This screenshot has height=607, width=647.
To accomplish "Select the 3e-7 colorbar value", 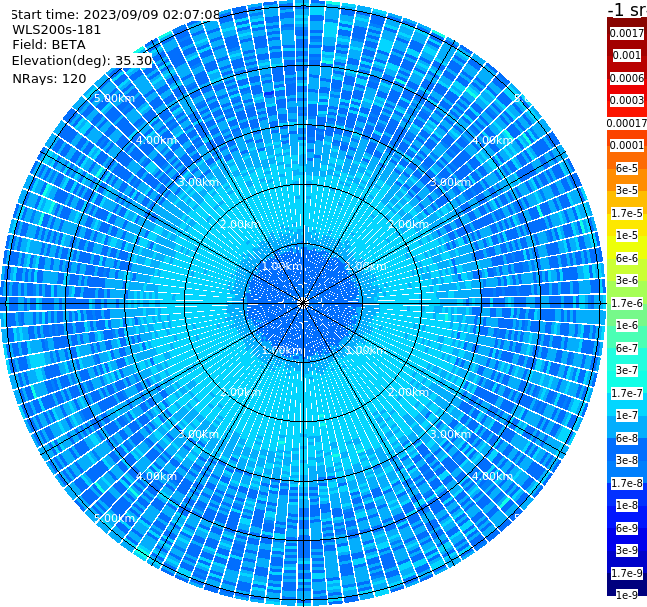I will [627, 370].
